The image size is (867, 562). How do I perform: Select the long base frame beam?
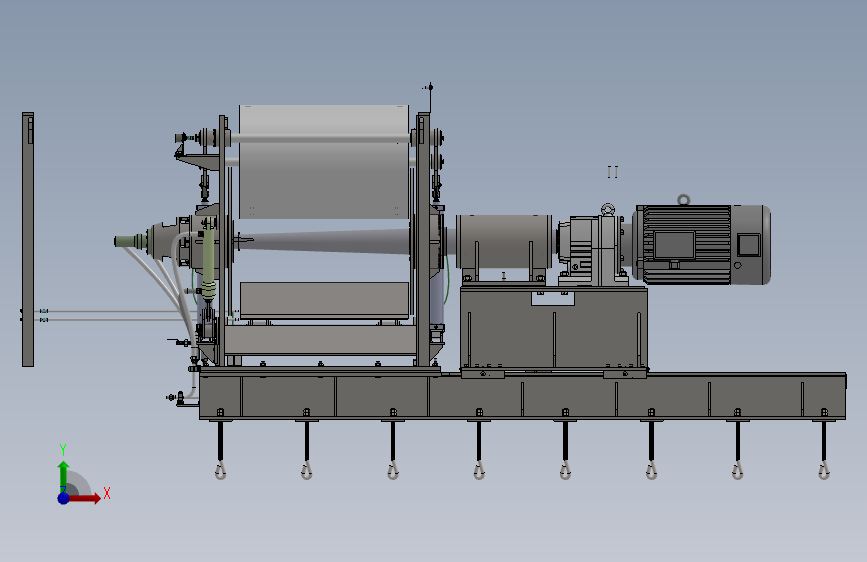pos(523,396)
